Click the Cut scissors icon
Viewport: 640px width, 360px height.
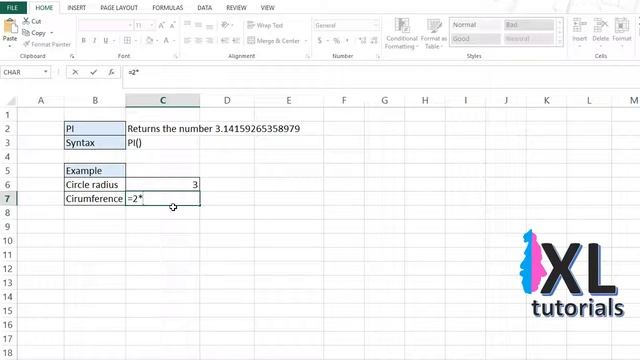27,21
